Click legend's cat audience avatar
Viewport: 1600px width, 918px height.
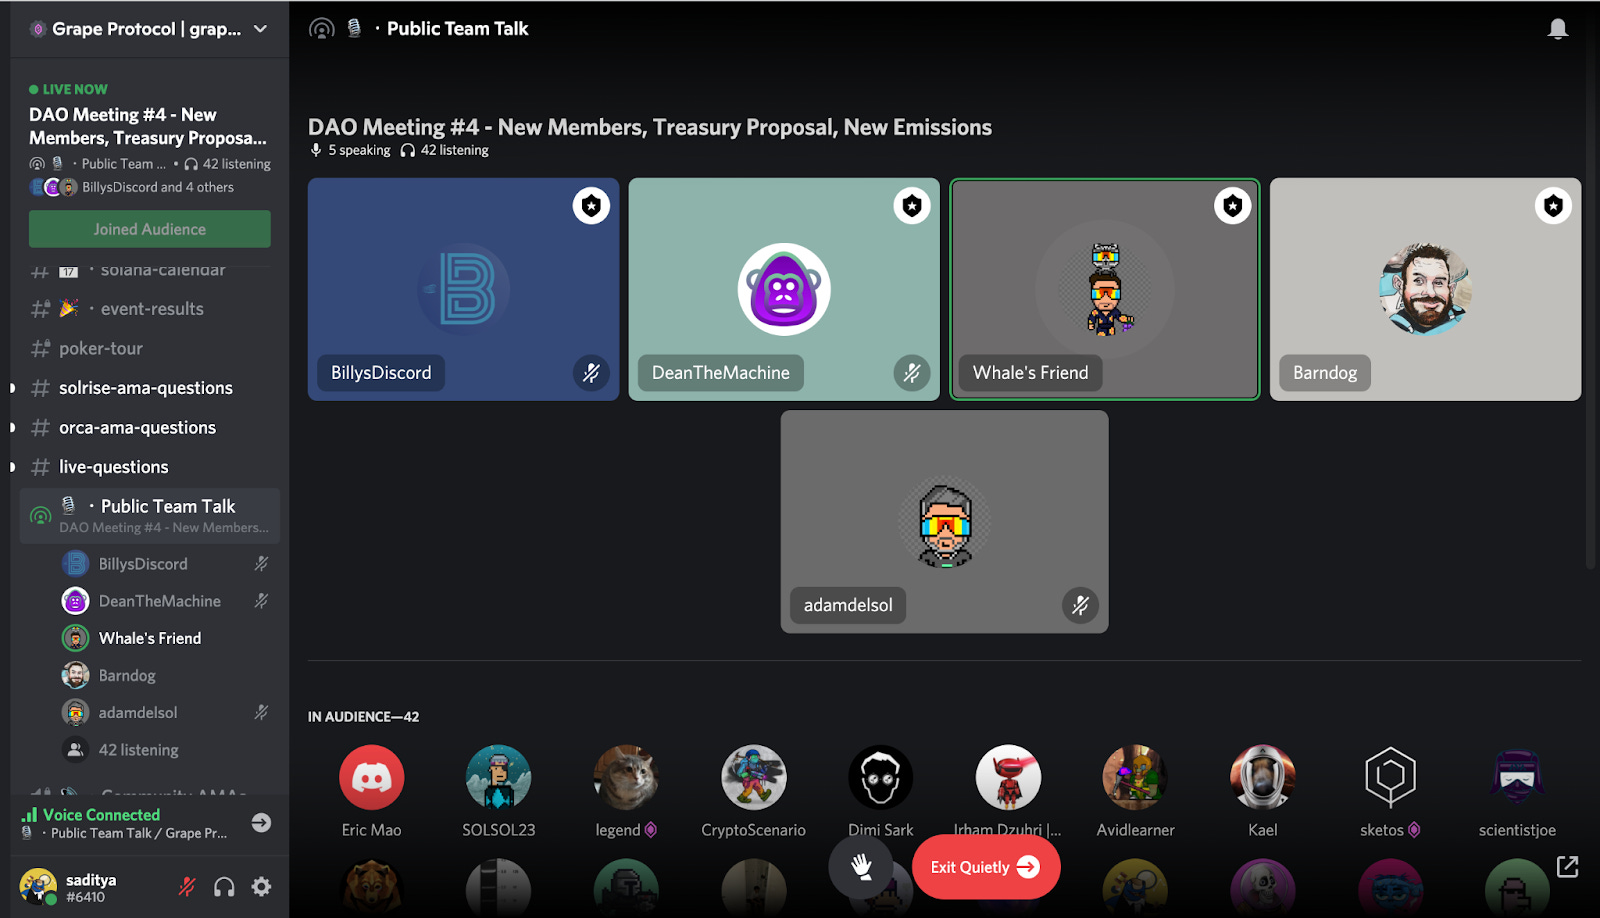pos(626,777)
